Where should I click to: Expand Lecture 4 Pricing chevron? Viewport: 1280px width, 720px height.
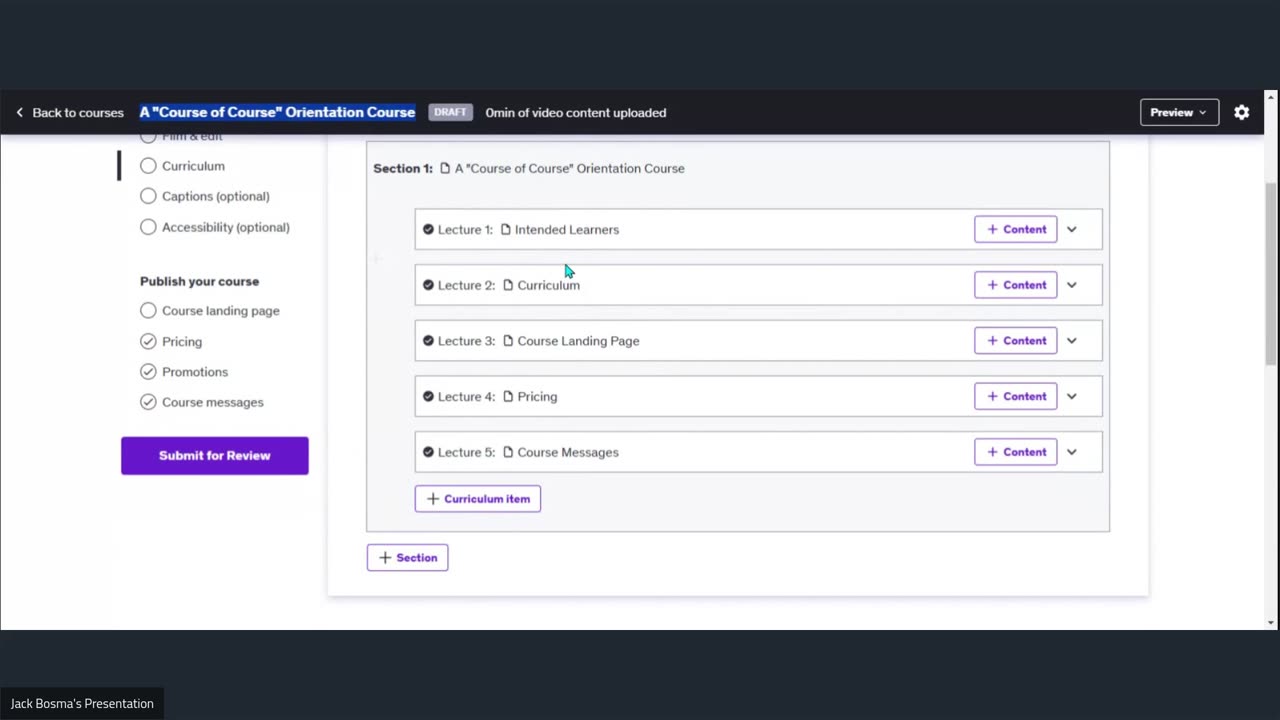pos(1071,397)
